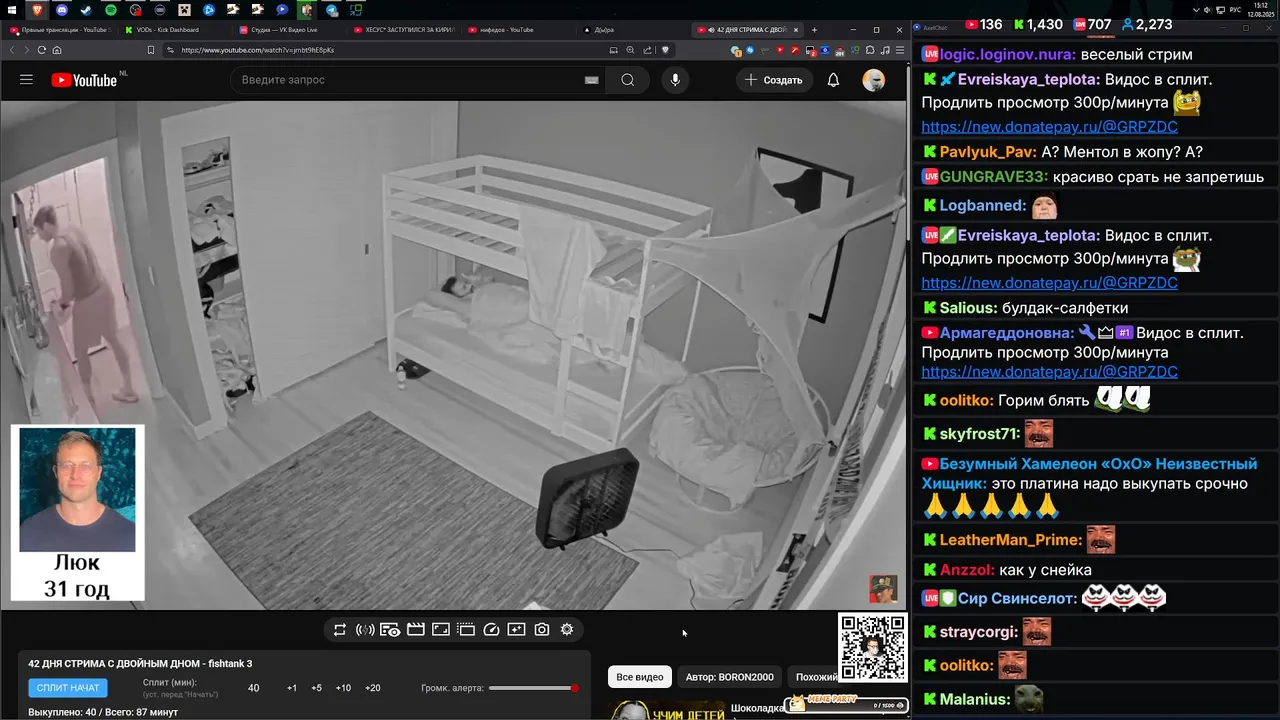Open Telegram from the taskbar
This screenshot has height=720, width=1280.
click(332, 10)
